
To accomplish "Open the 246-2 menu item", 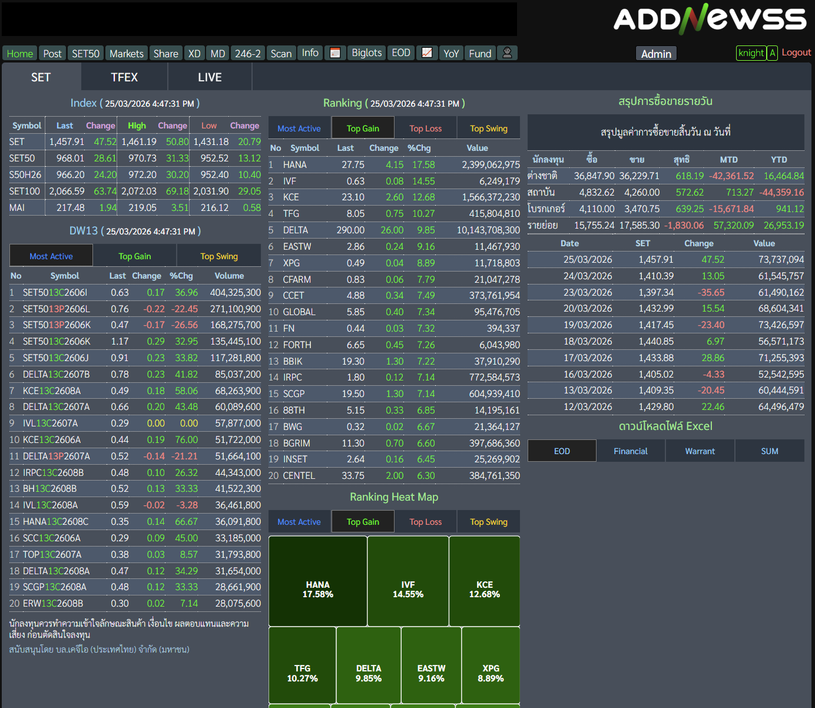I will point(248,53).
